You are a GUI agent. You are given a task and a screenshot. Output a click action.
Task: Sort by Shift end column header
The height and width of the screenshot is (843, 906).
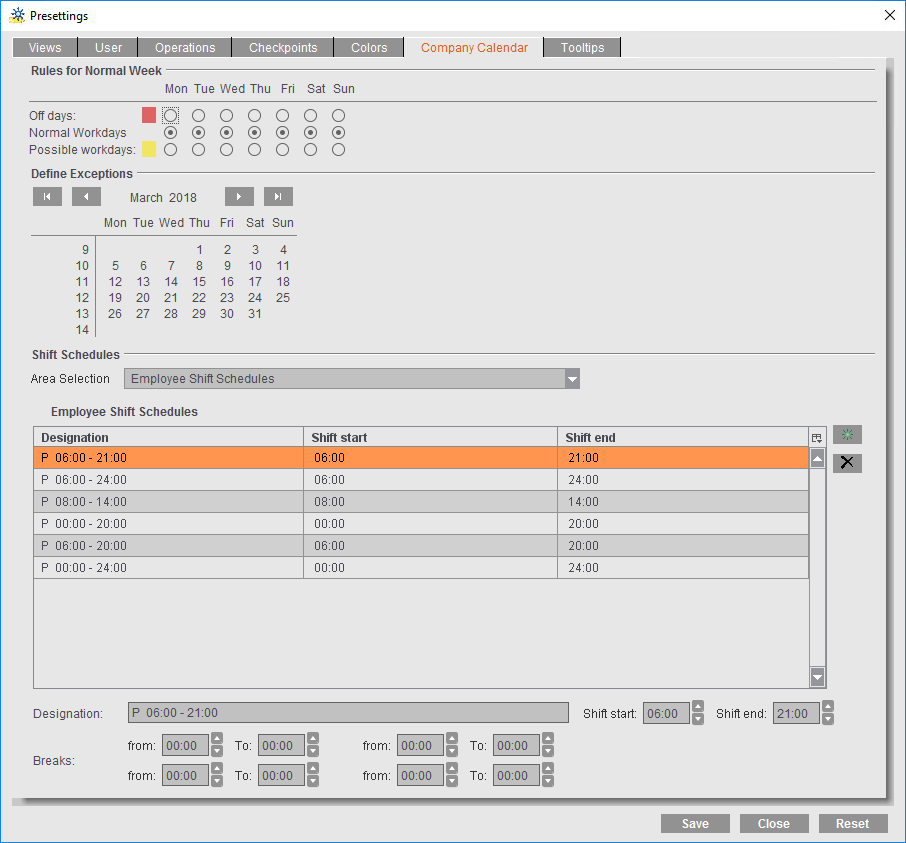(x=683, y=437)
